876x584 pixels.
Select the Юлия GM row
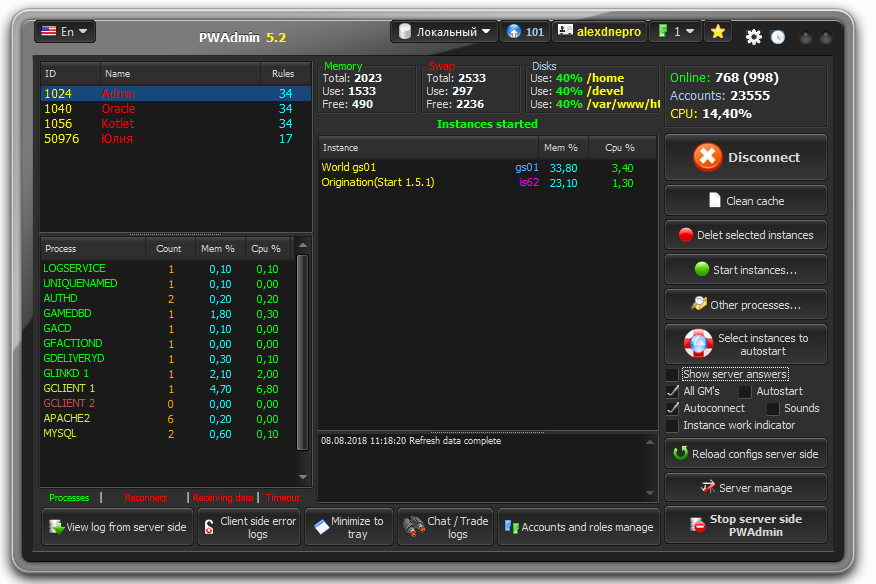tap(175, 139)
